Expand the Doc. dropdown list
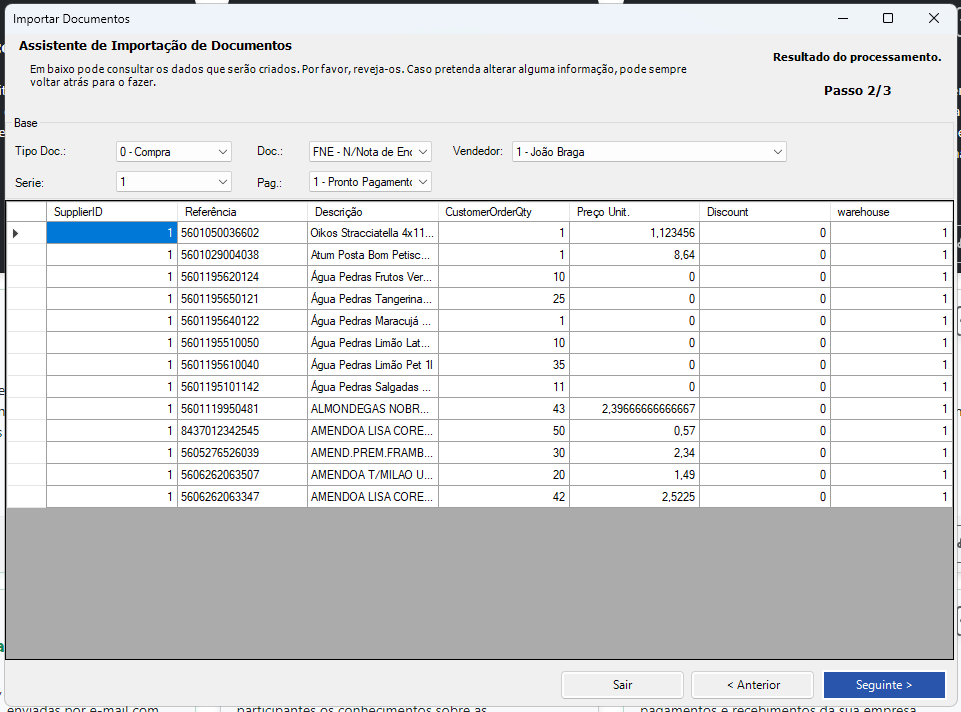Screen dimensions: 961x712 [370, 152]
